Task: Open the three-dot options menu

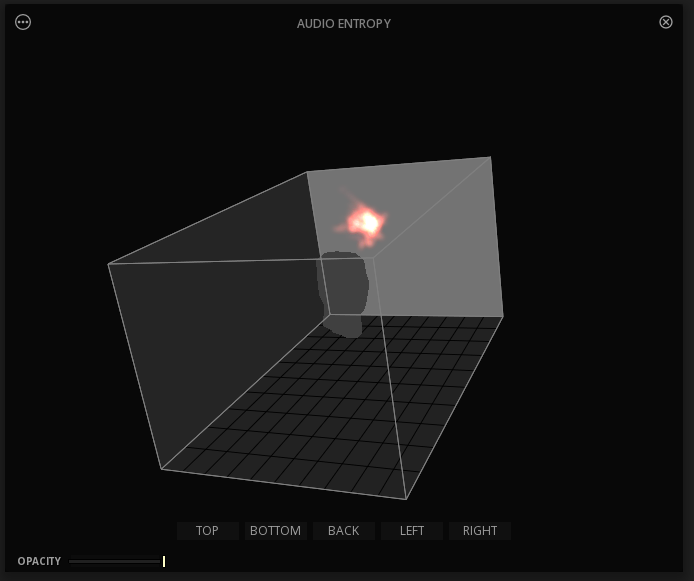Action: click(x=23, y=22)
